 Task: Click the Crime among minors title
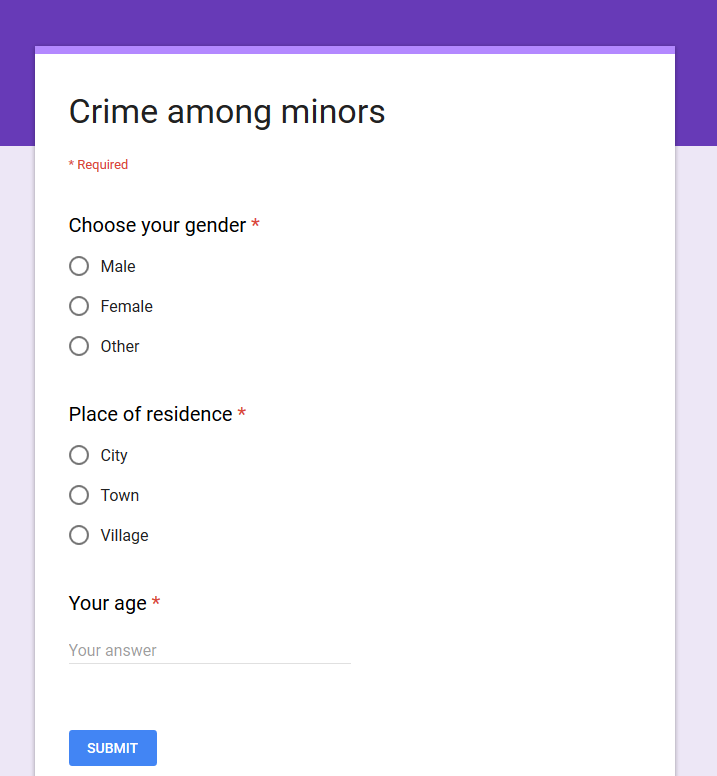pos(227,112)
